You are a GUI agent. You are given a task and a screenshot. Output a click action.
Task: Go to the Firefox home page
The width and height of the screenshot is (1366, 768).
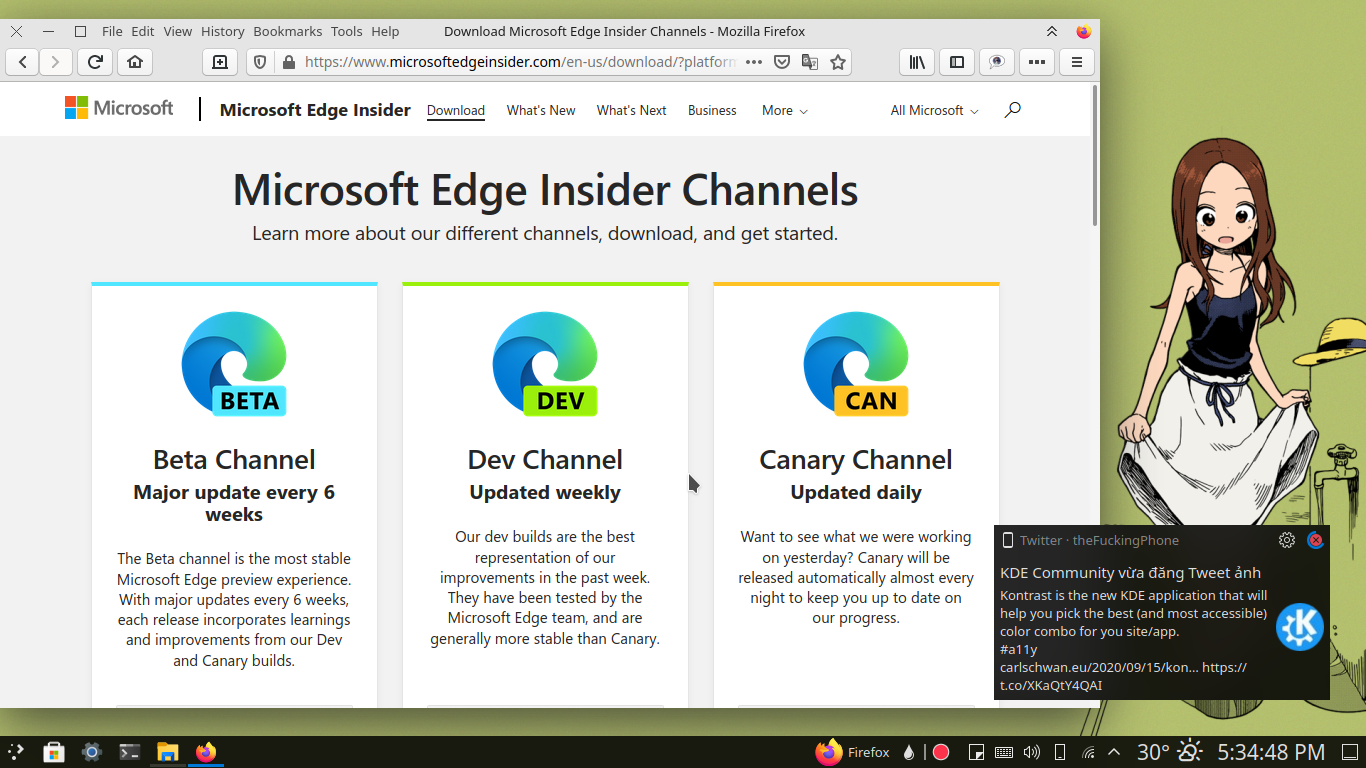135,62
